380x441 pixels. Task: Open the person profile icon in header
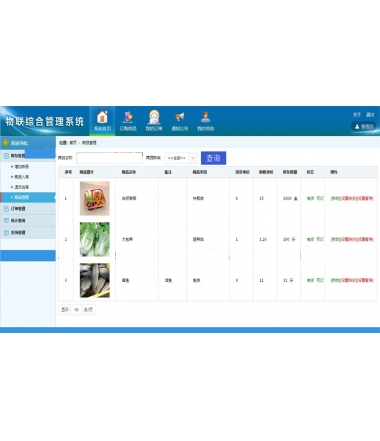(x=205, y=117)
